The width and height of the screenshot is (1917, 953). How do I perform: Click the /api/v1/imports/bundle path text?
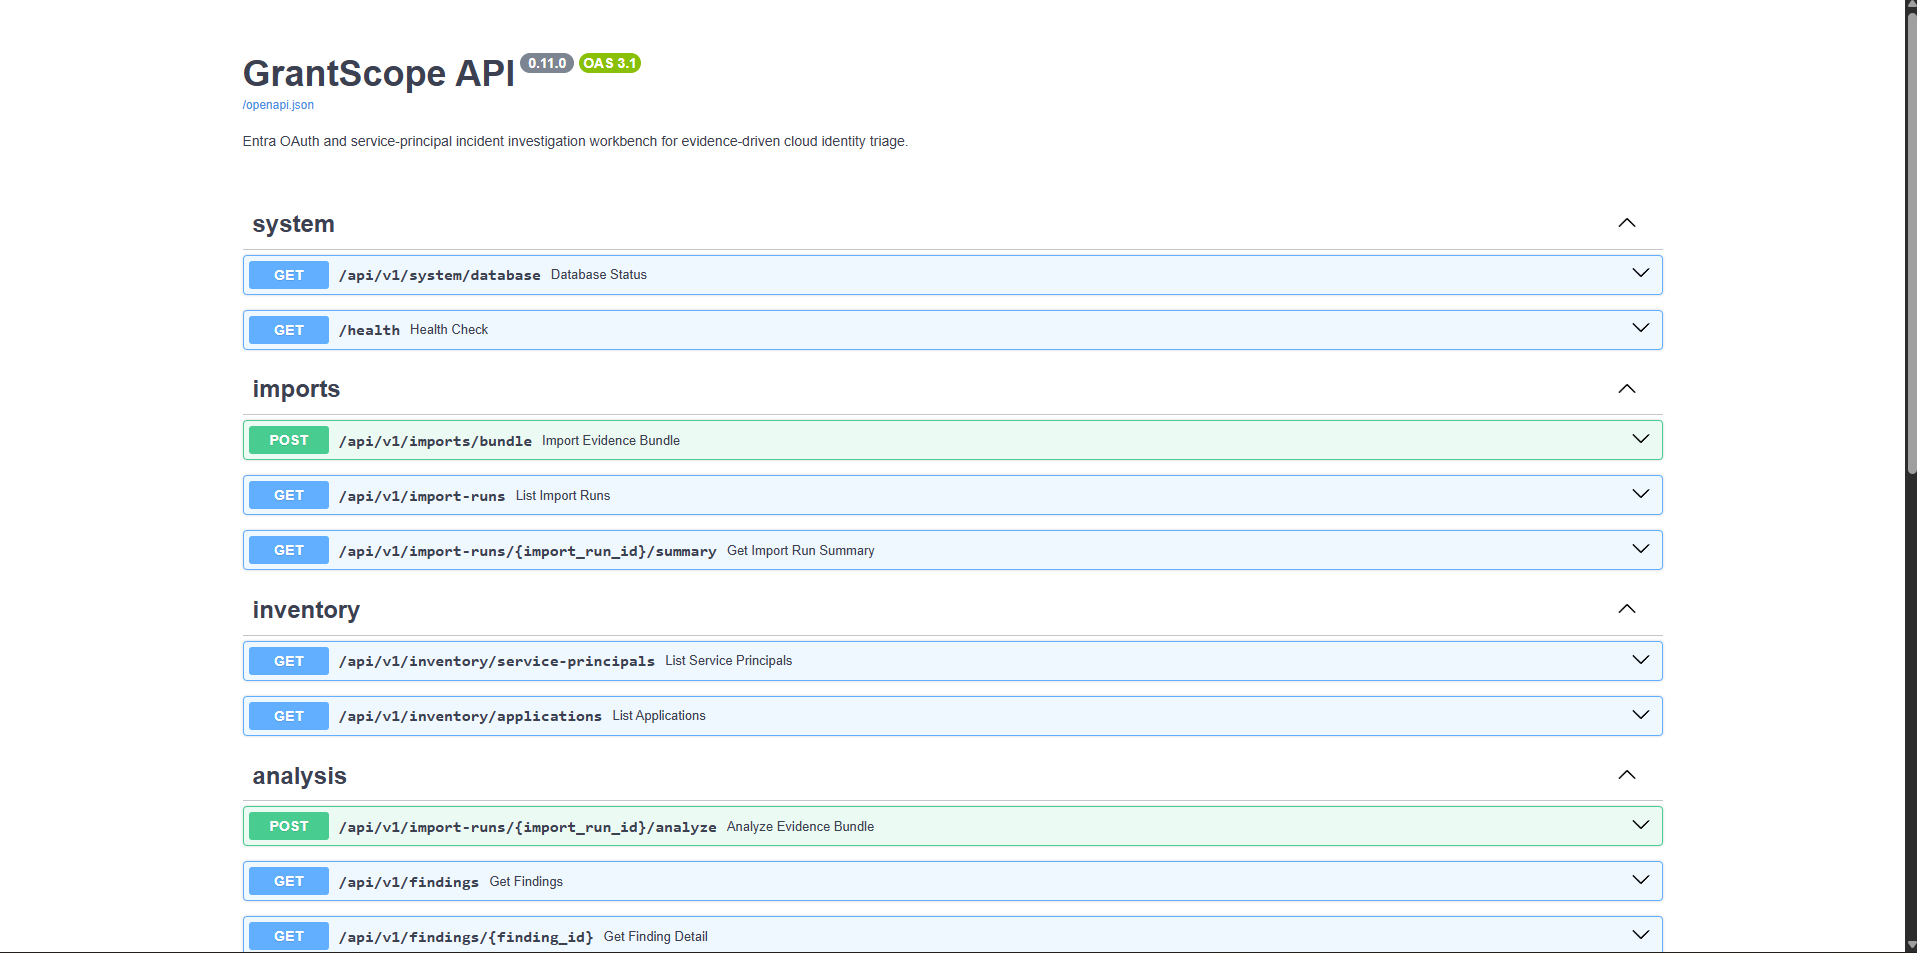tap(435, 441)
